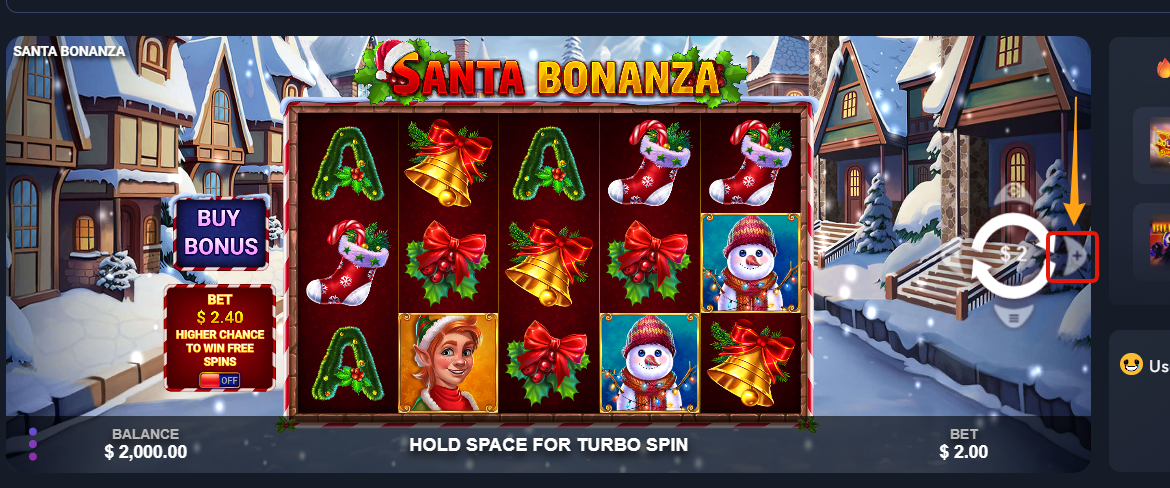This screenshot has height=488, width=1170.
Task: Click the stocking in first reel
Action: pos(348,263)
